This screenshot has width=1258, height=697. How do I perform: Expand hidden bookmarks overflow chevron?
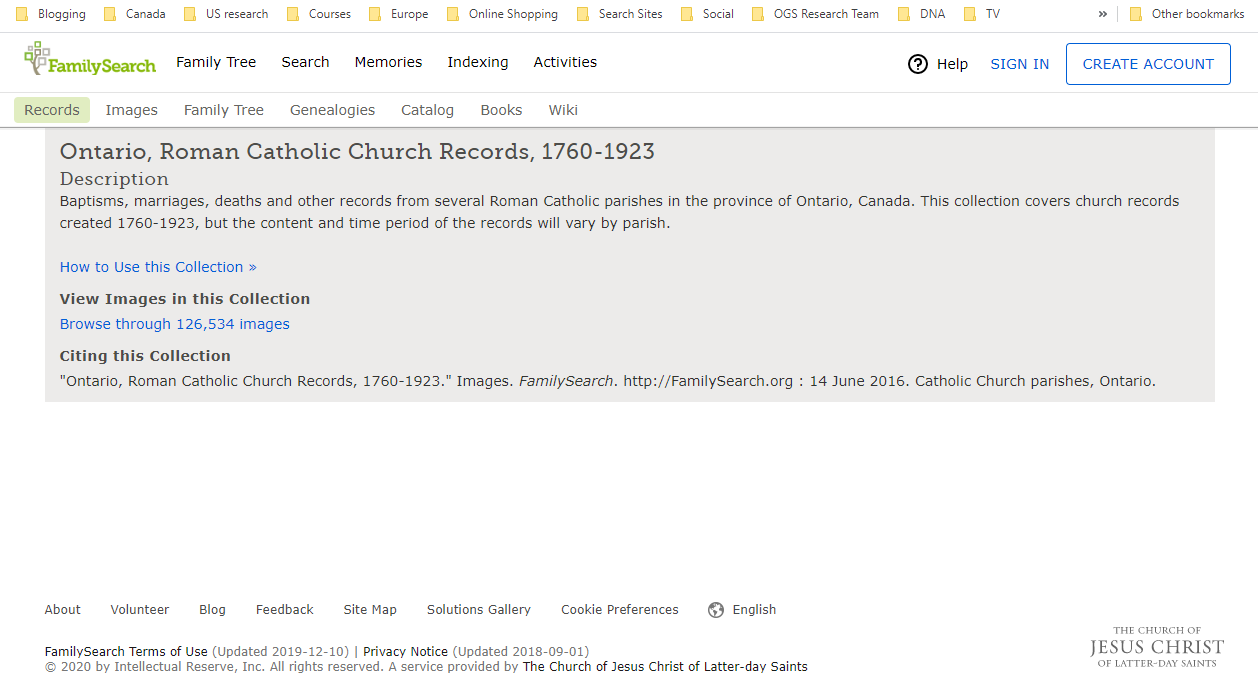[x=1102, y=14]
